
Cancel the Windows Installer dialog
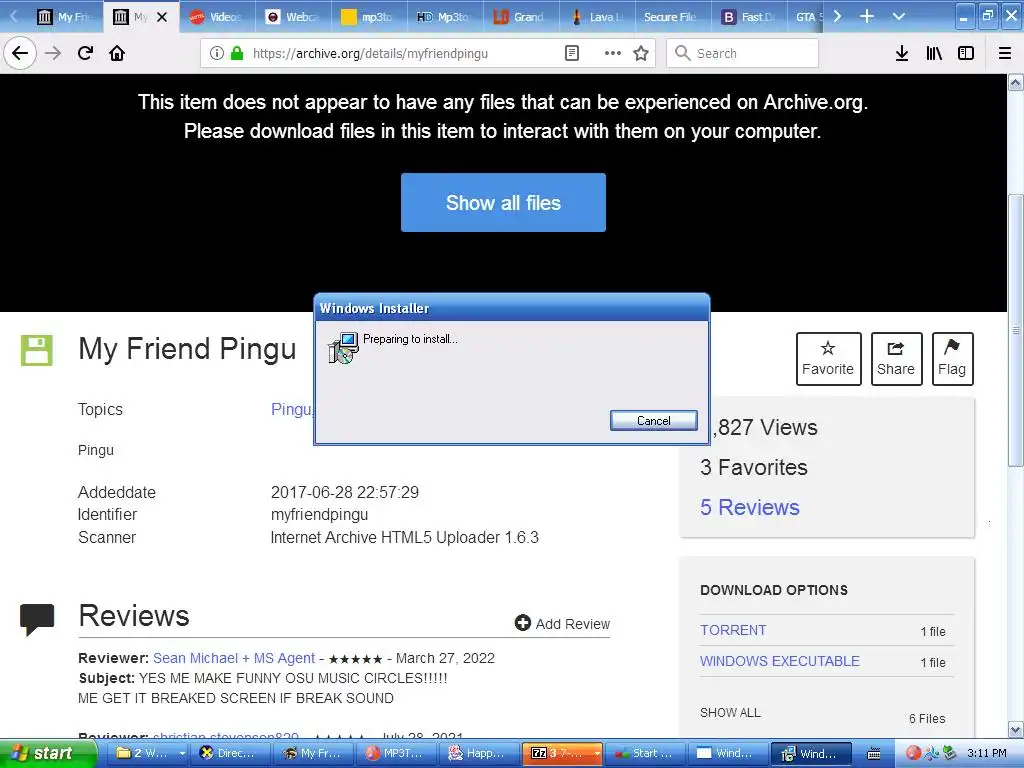(653, 421)
